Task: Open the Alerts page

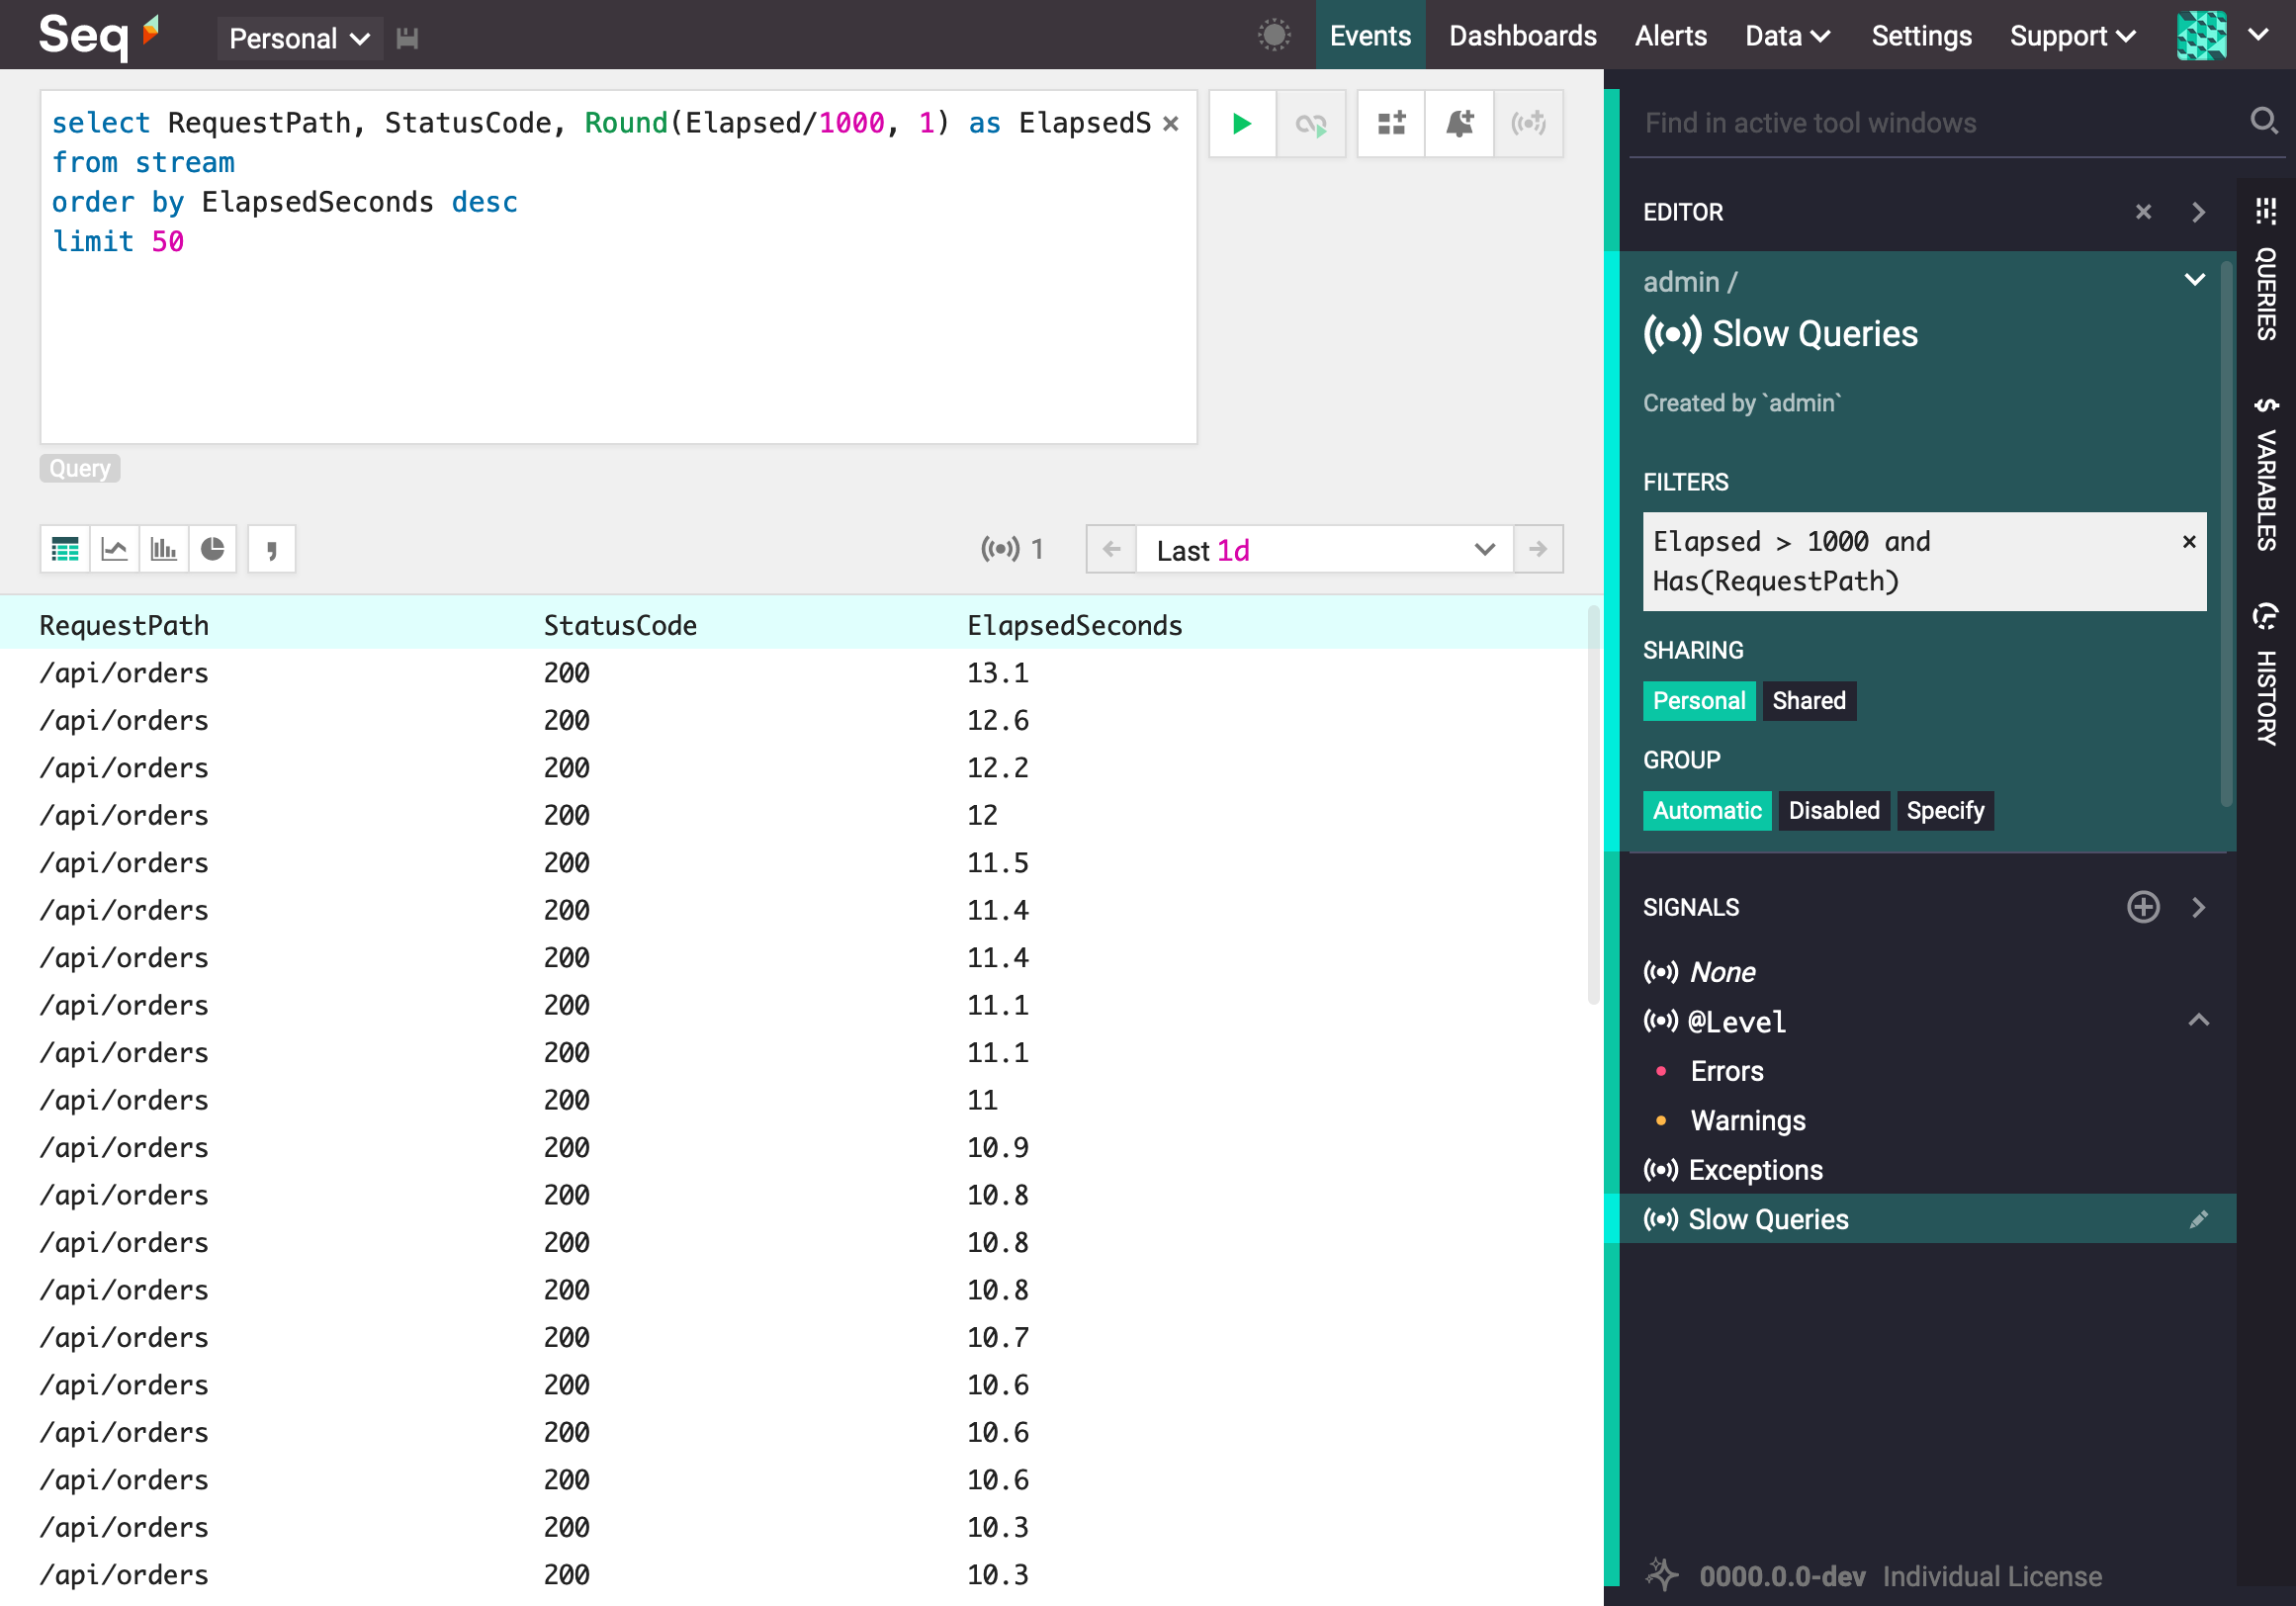Action: (1670, 36)
